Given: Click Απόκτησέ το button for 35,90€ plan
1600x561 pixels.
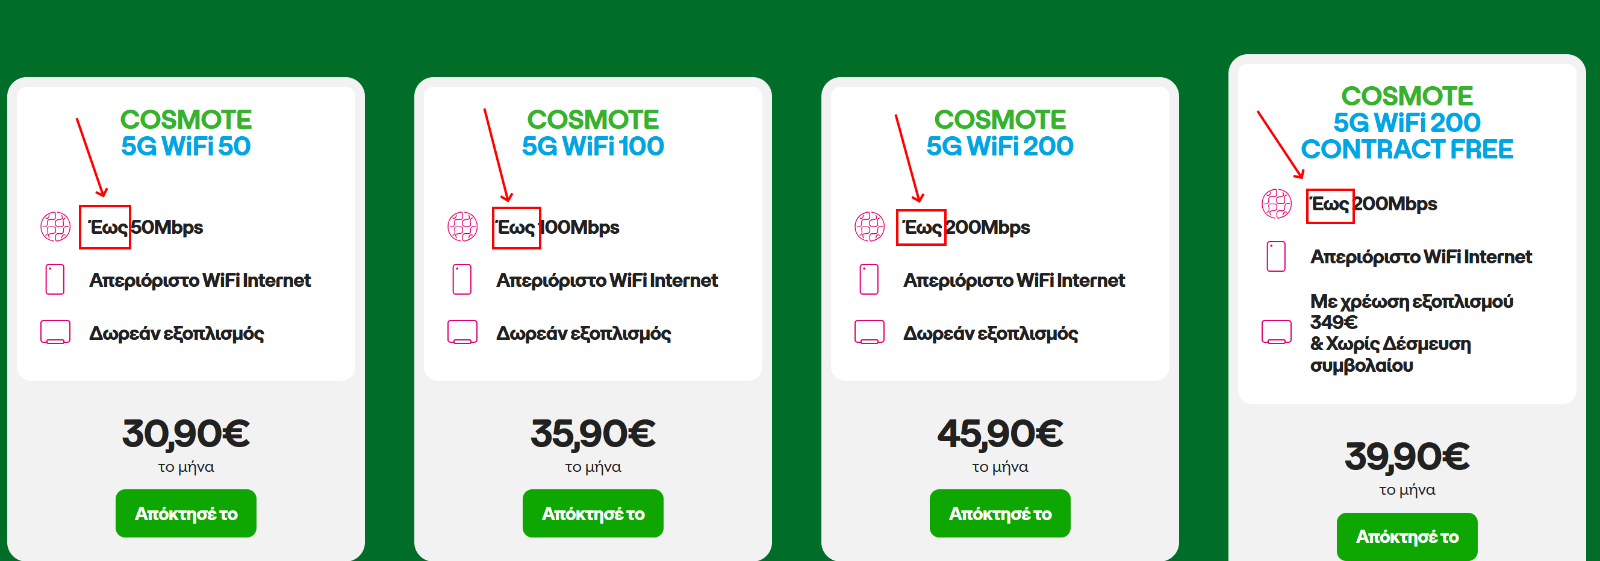Looking at the screenshot, I should [x=593, y=513].
